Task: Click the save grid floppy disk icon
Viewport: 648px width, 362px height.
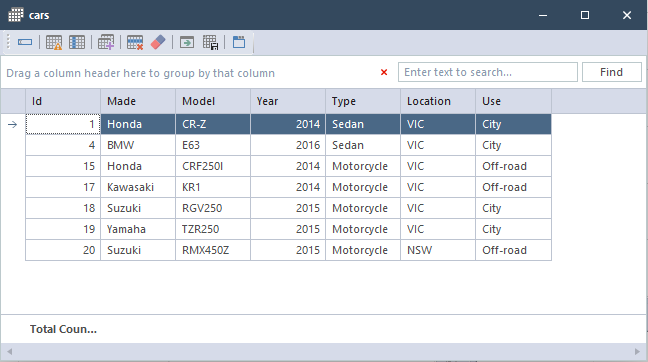Action: [210, 42]
